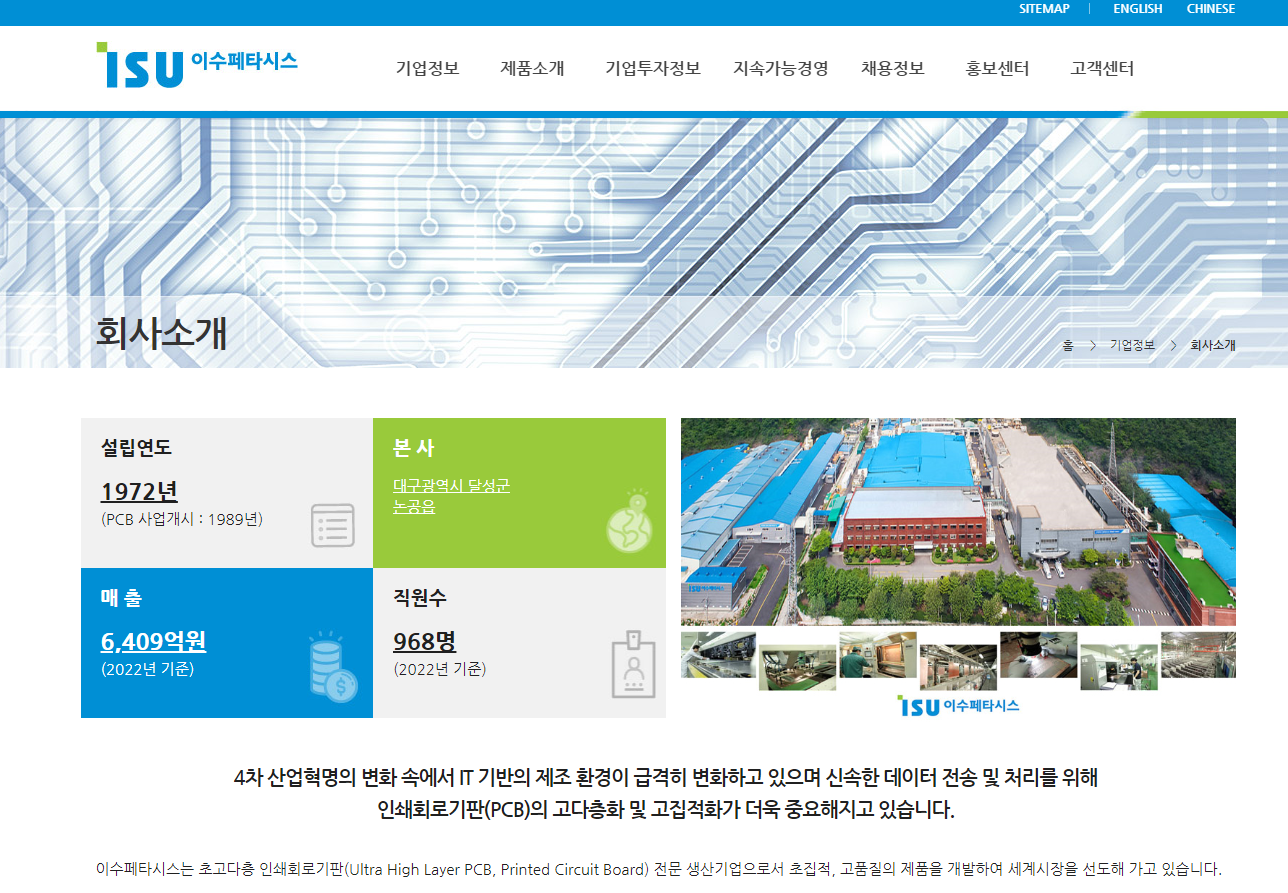
Task: Open the 홍보센터 menu
Action: (997, 69)
